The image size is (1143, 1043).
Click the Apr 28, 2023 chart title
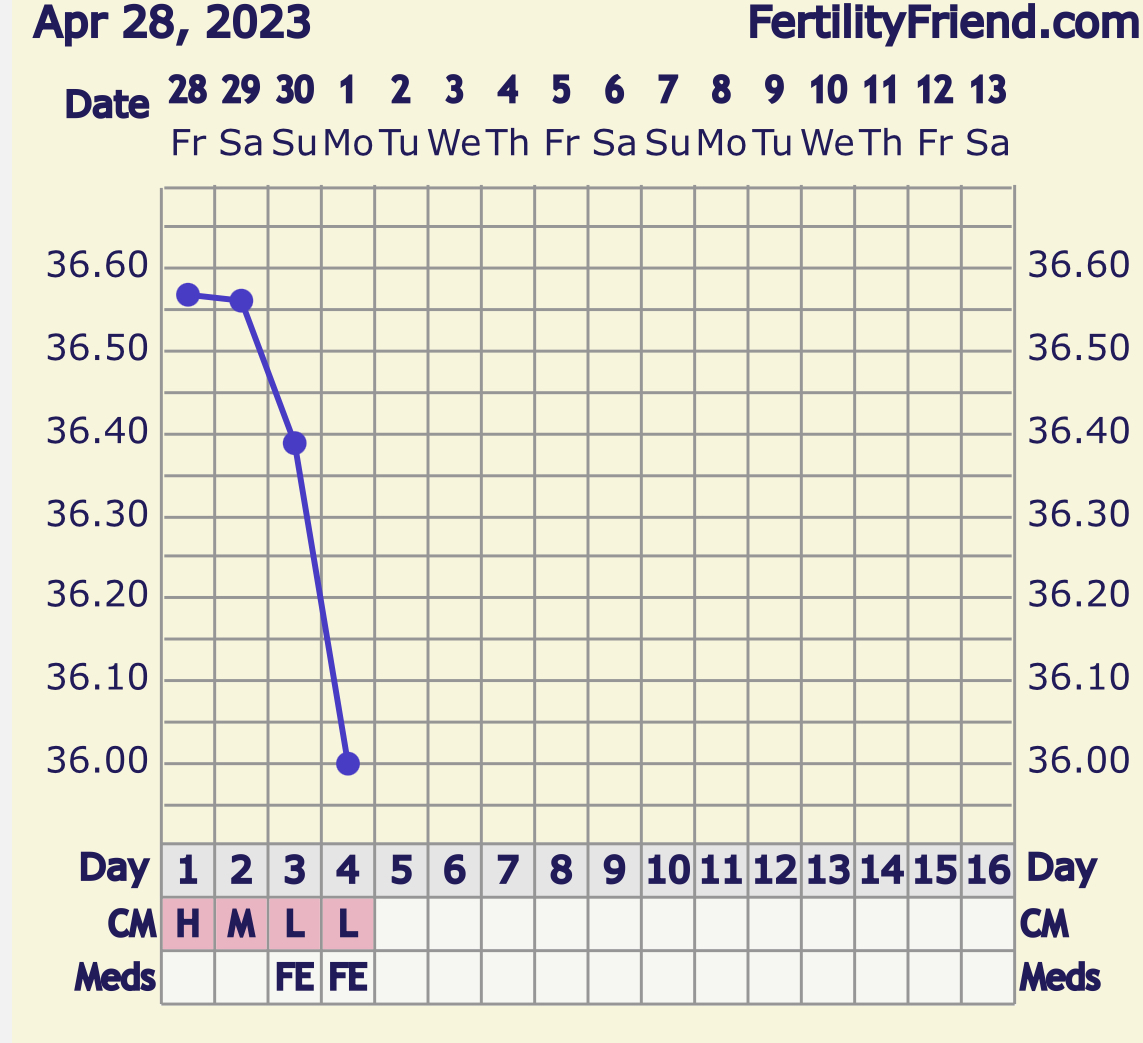pos(172,23)
